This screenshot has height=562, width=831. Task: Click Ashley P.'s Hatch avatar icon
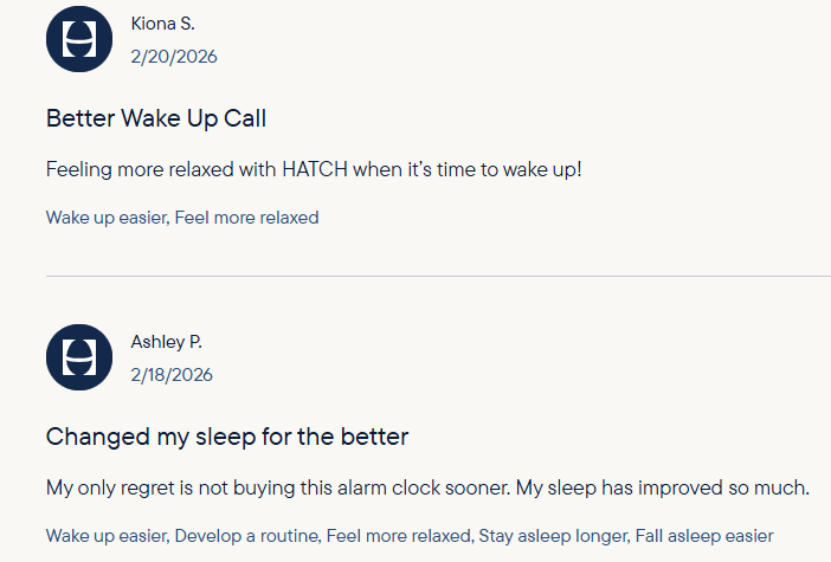pyautogui.click(x=80, y=357)
